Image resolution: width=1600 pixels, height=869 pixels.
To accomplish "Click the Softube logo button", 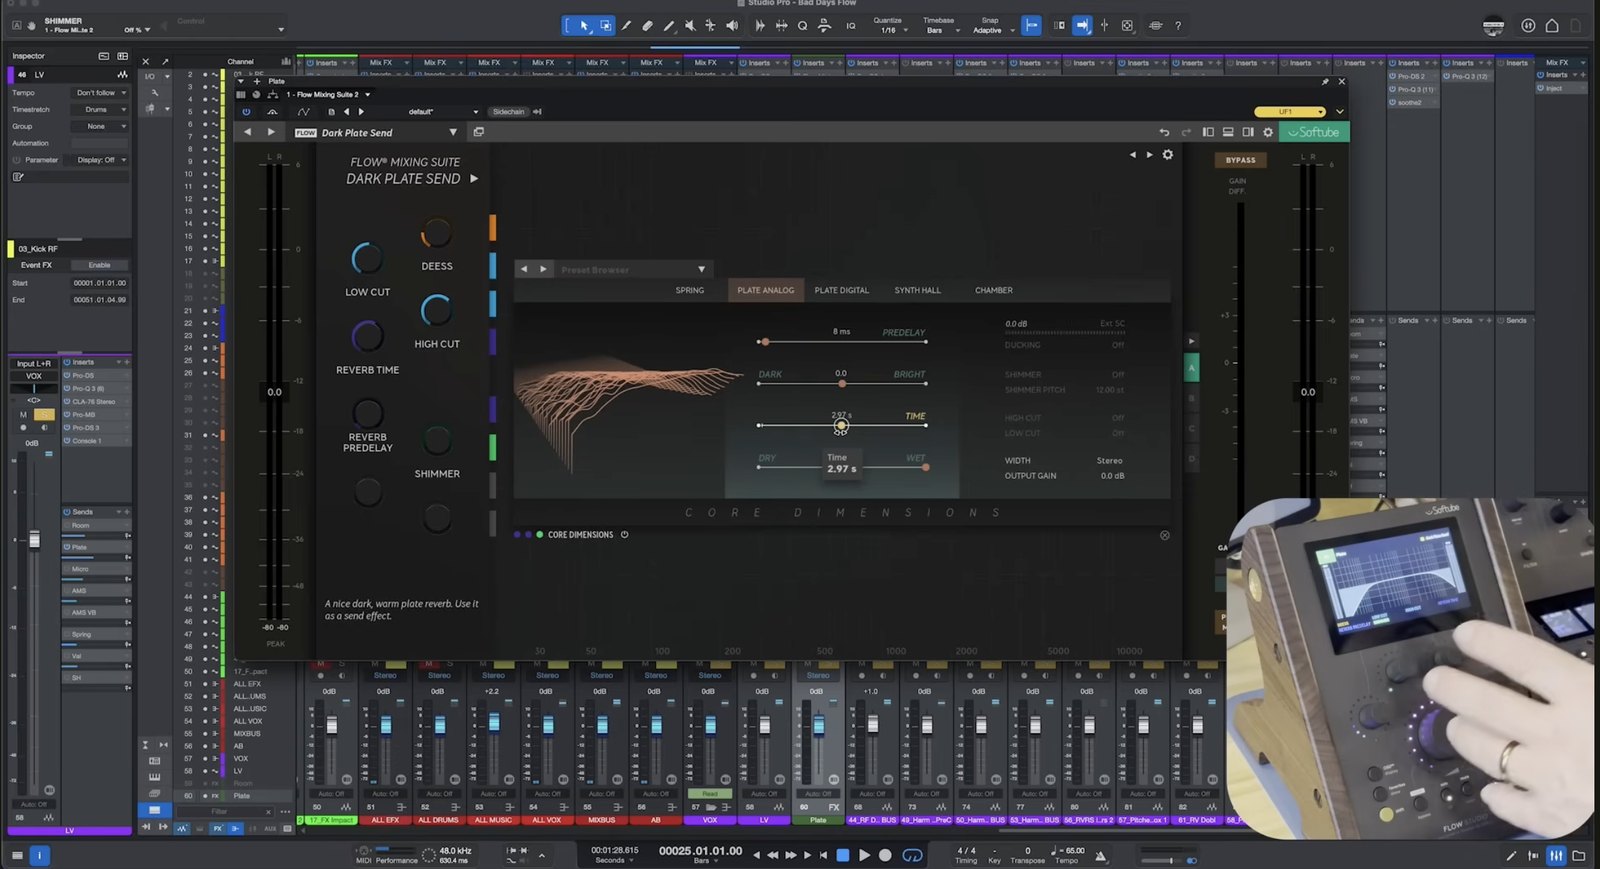I will point(1314,132).
